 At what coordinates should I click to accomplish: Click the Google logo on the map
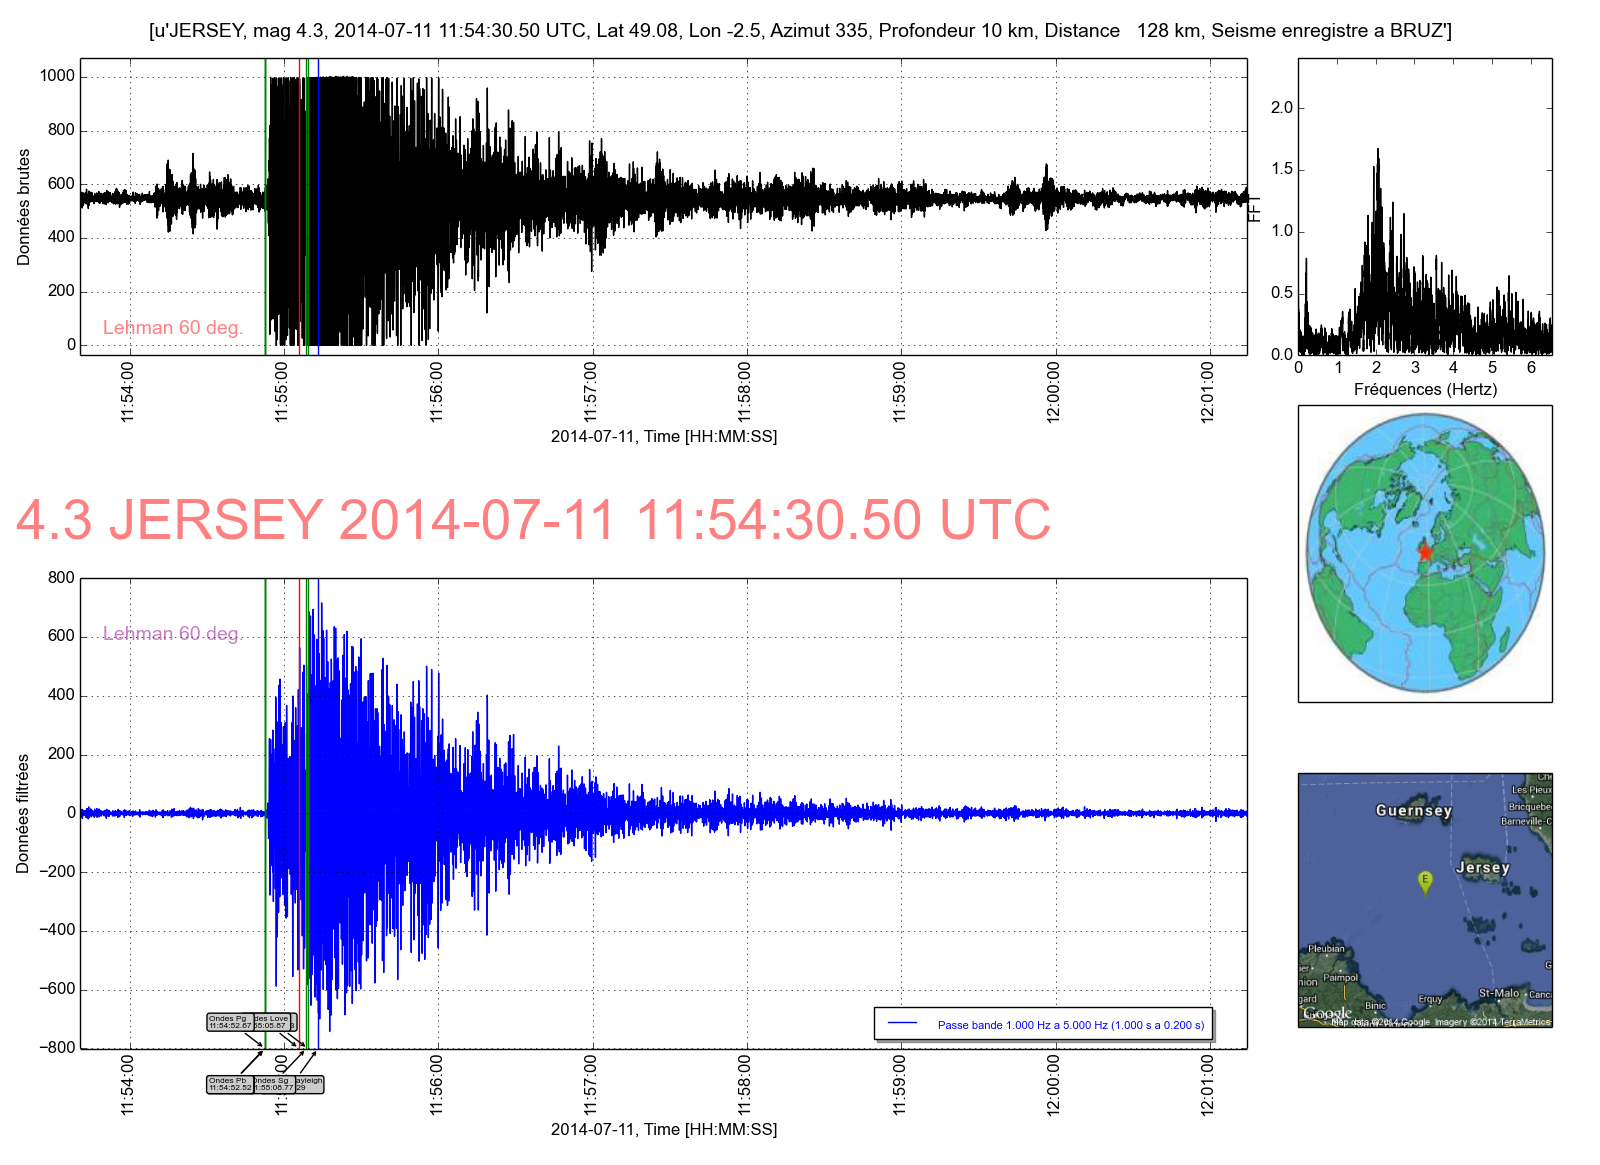coord(1326,1014)
